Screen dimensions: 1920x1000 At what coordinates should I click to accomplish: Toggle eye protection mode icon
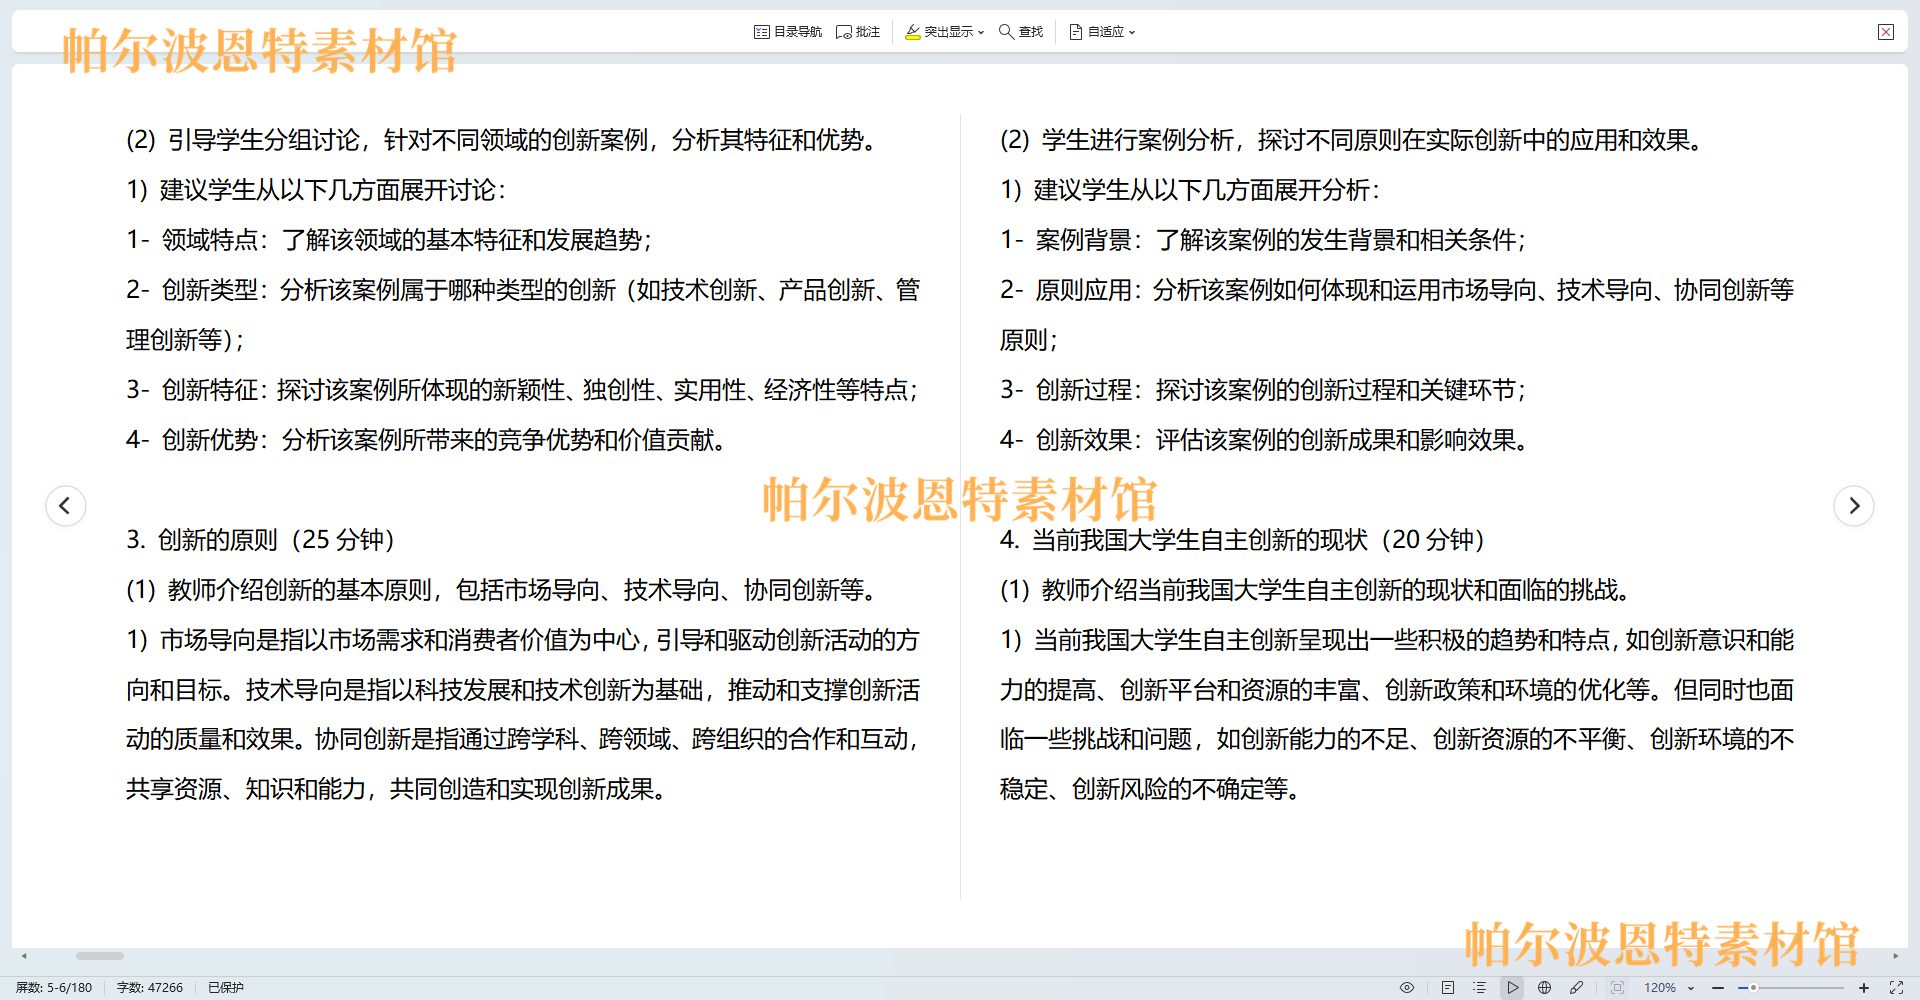(1407, 987)
